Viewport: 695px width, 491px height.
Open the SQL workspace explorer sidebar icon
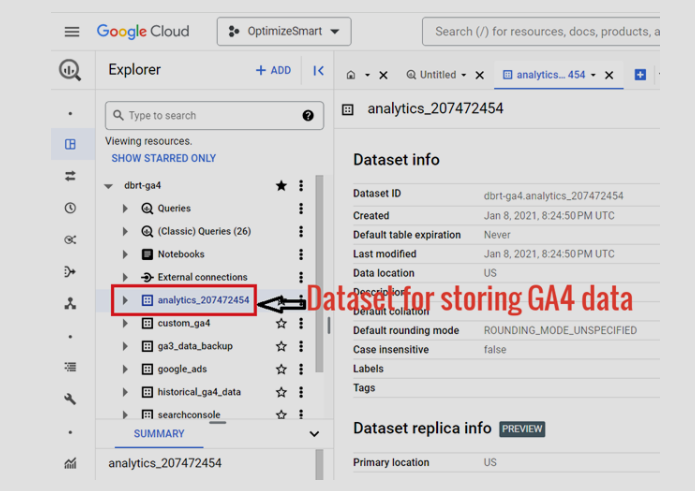coord(70,144)
